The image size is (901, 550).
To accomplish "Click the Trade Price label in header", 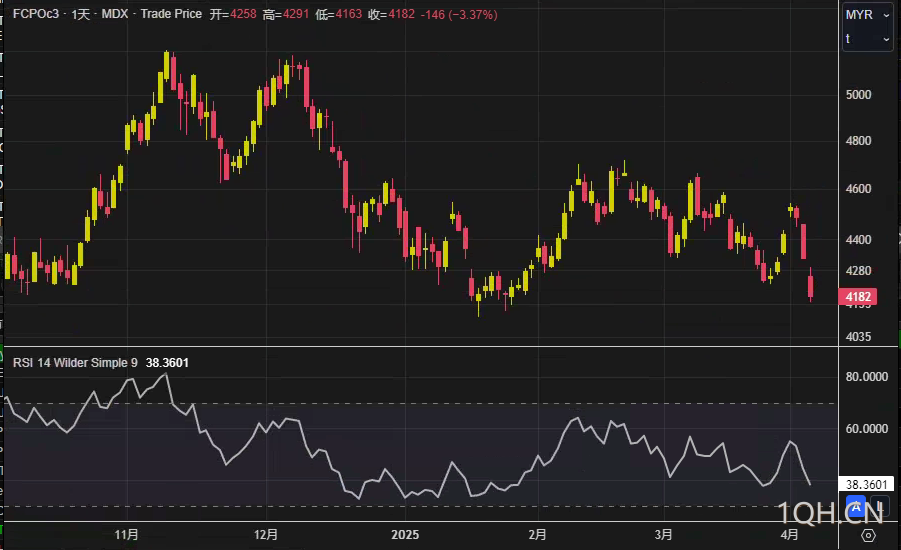I will pyautogui.click(x=171, y=14).
